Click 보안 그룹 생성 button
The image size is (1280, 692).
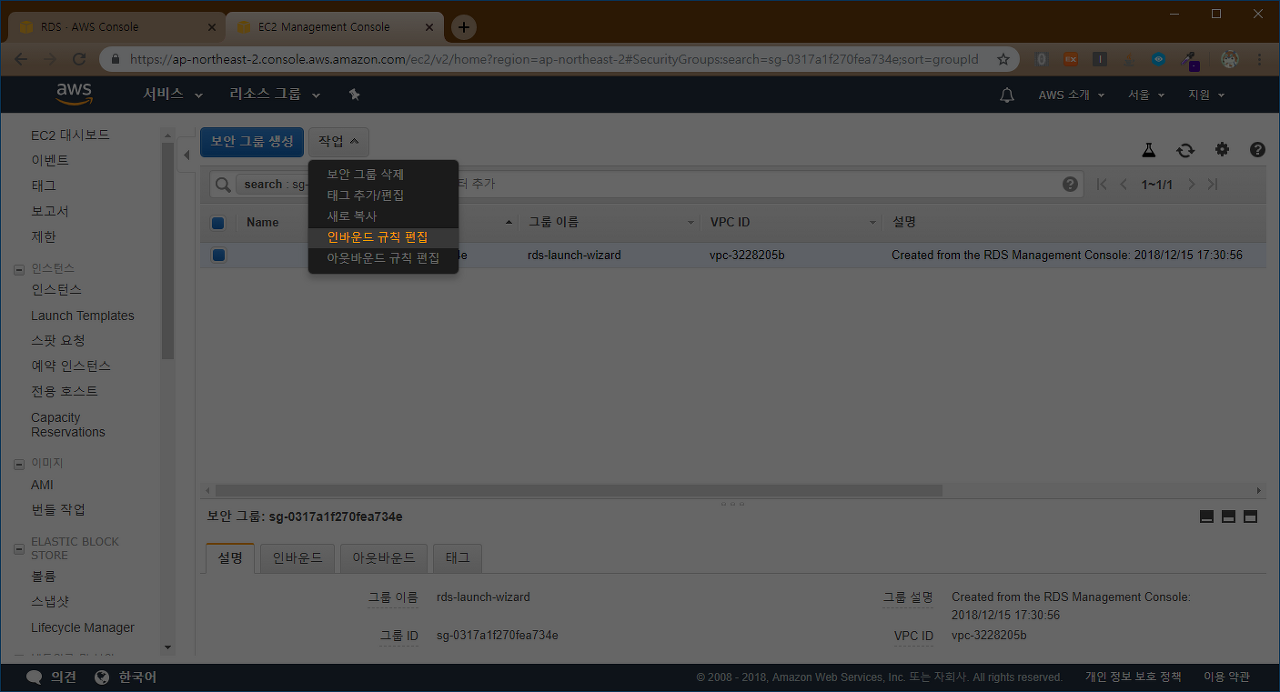click(x=252, y=142)
